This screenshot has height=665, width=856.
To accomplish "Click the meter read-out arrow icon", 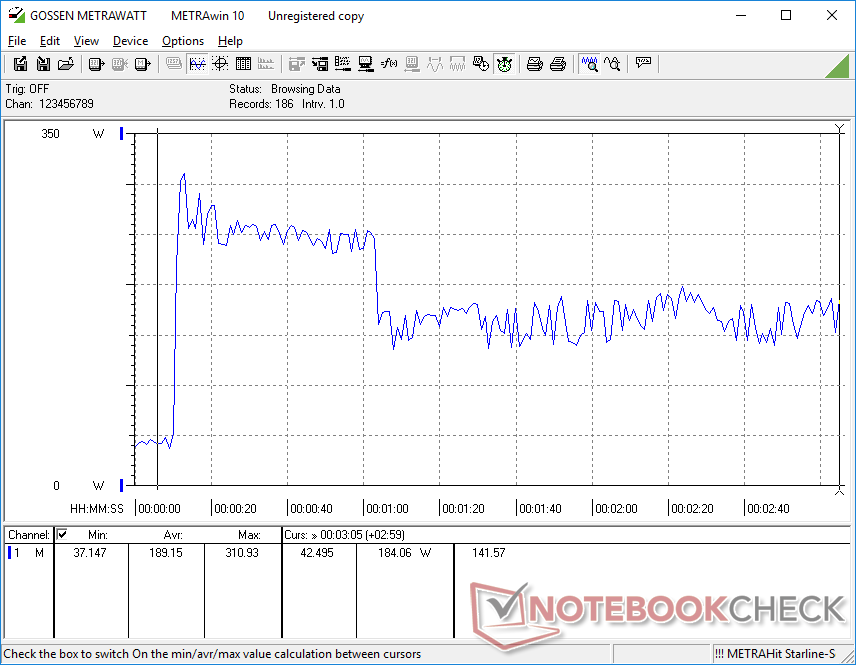I will tap(96, 64).
